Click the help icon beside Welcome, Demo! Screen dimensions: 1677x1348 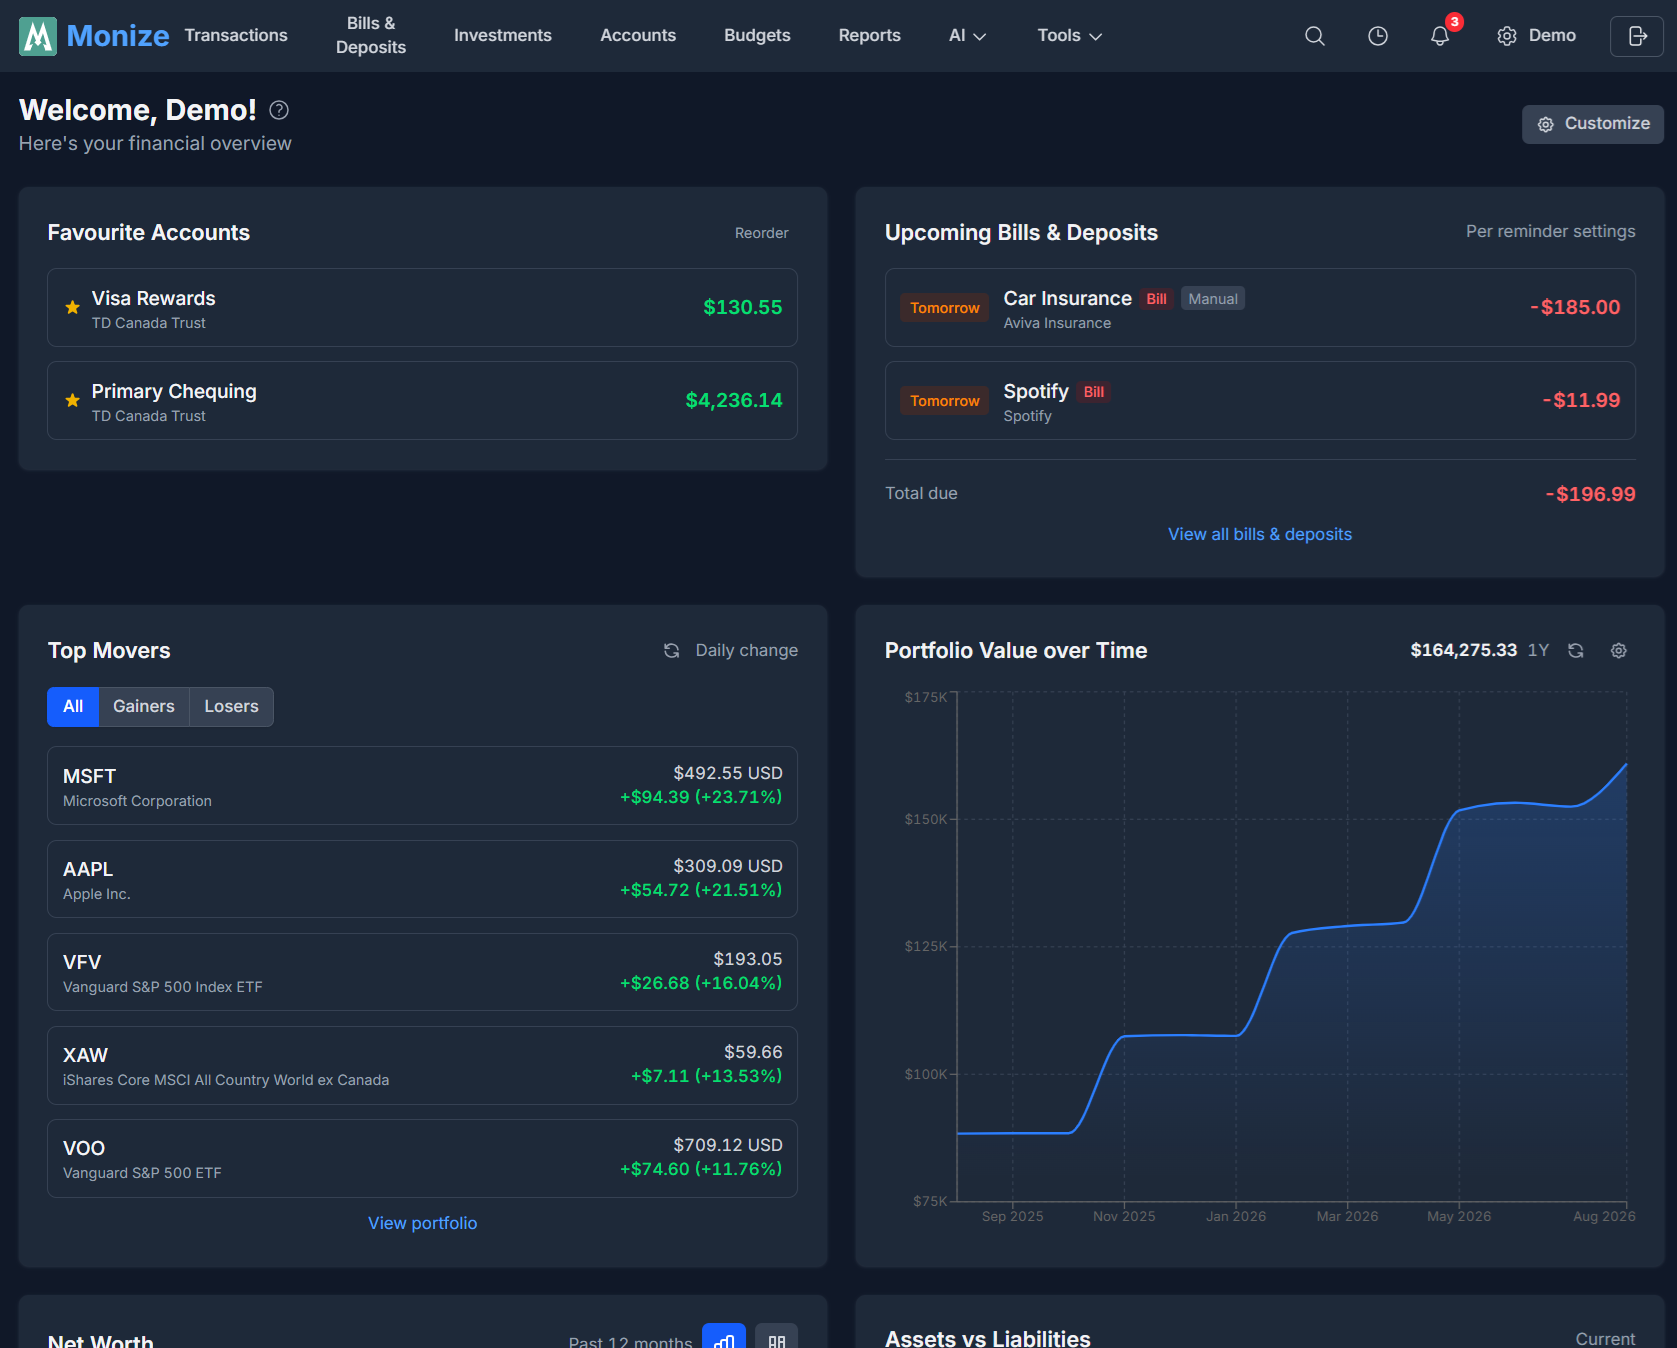point(279,110)
